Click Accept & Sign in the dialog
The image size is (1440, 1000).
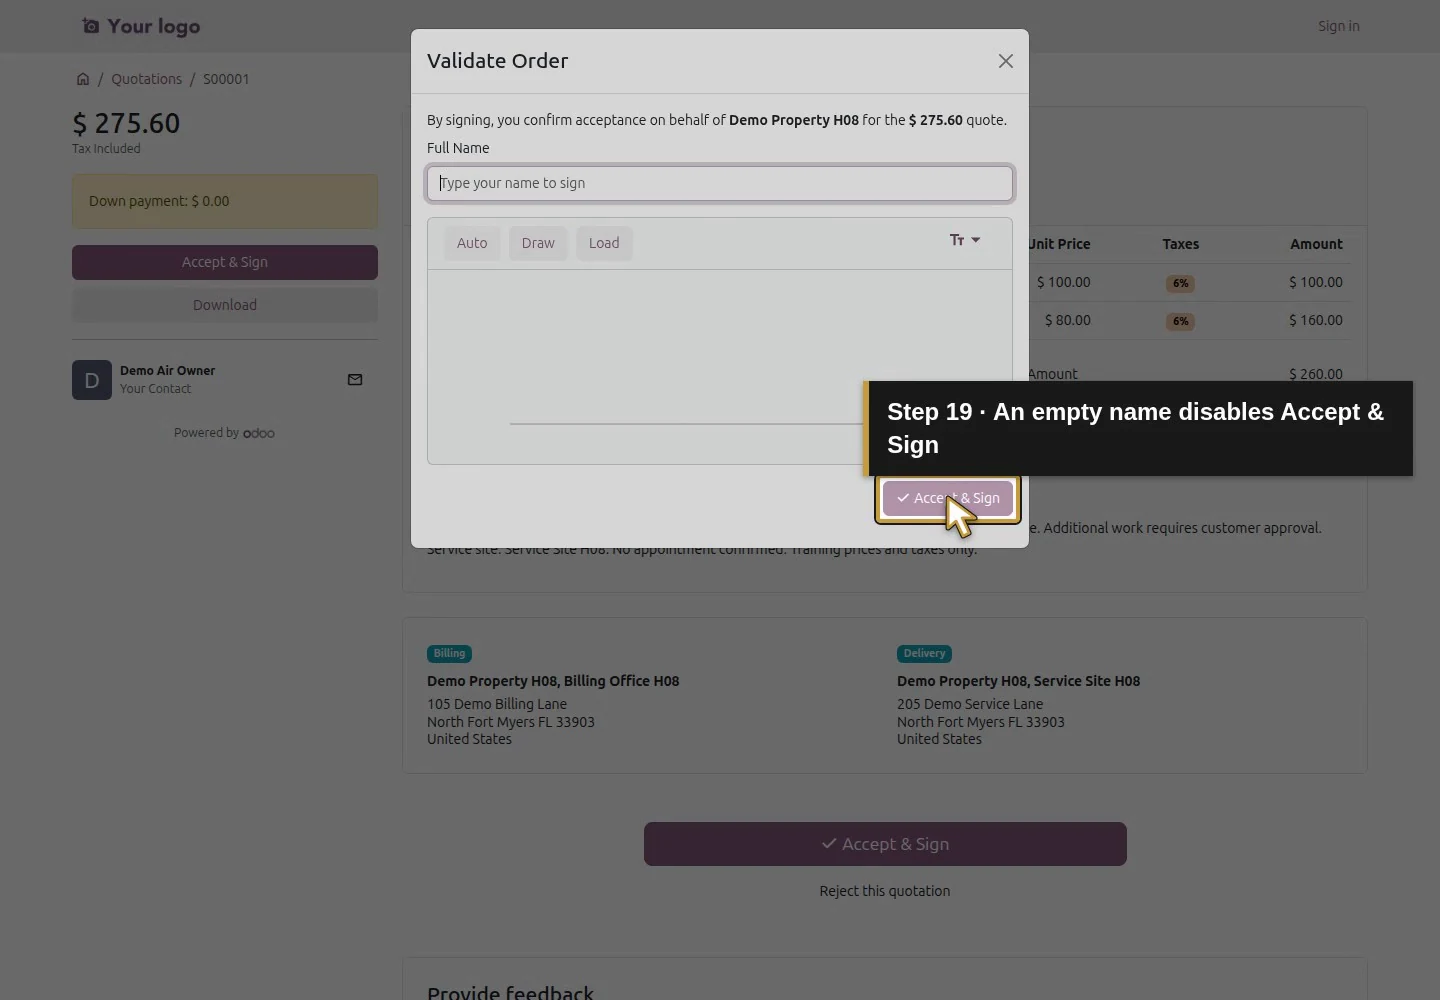tap(948, 498)
